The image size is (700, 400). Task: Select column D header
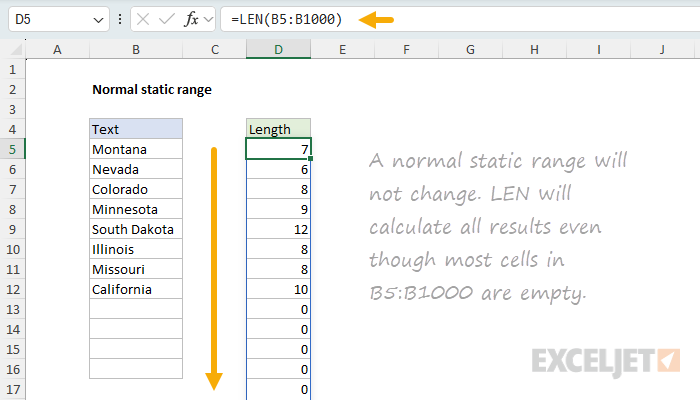tap(278, 49)
